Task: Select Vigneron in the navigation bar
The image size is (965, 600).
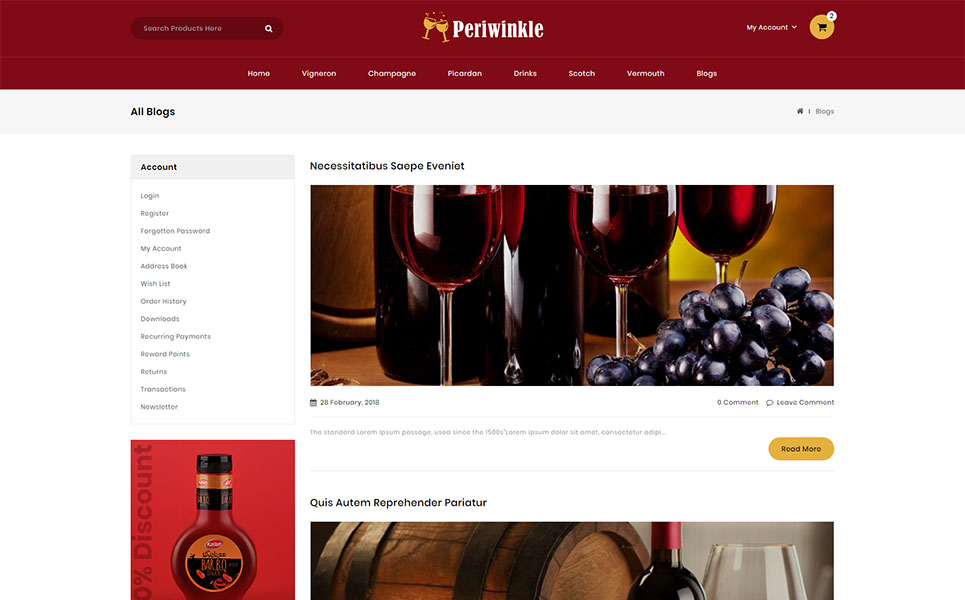Action: click(319, 73)
